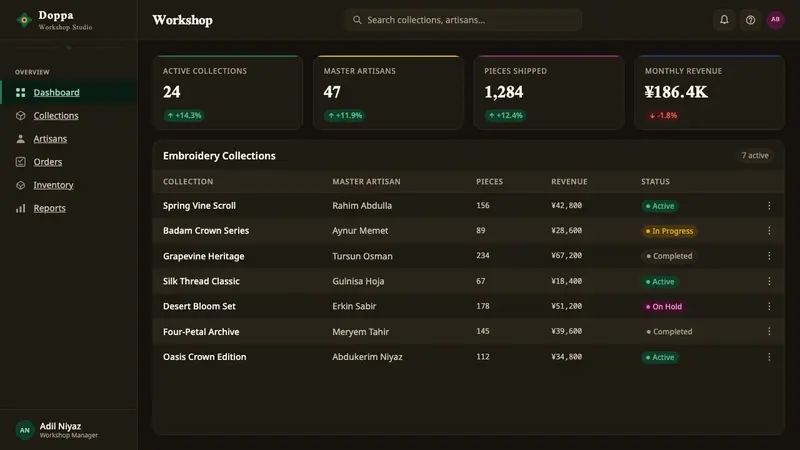Sort by Master Artisan column header
This screenshot has width=800, height=450.
coord(366,182)
